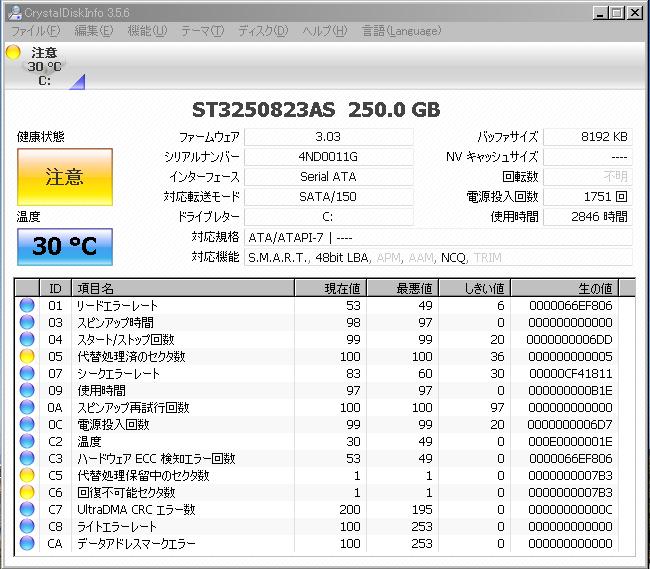Click the しきい値 column header

[x=475, y=288]
